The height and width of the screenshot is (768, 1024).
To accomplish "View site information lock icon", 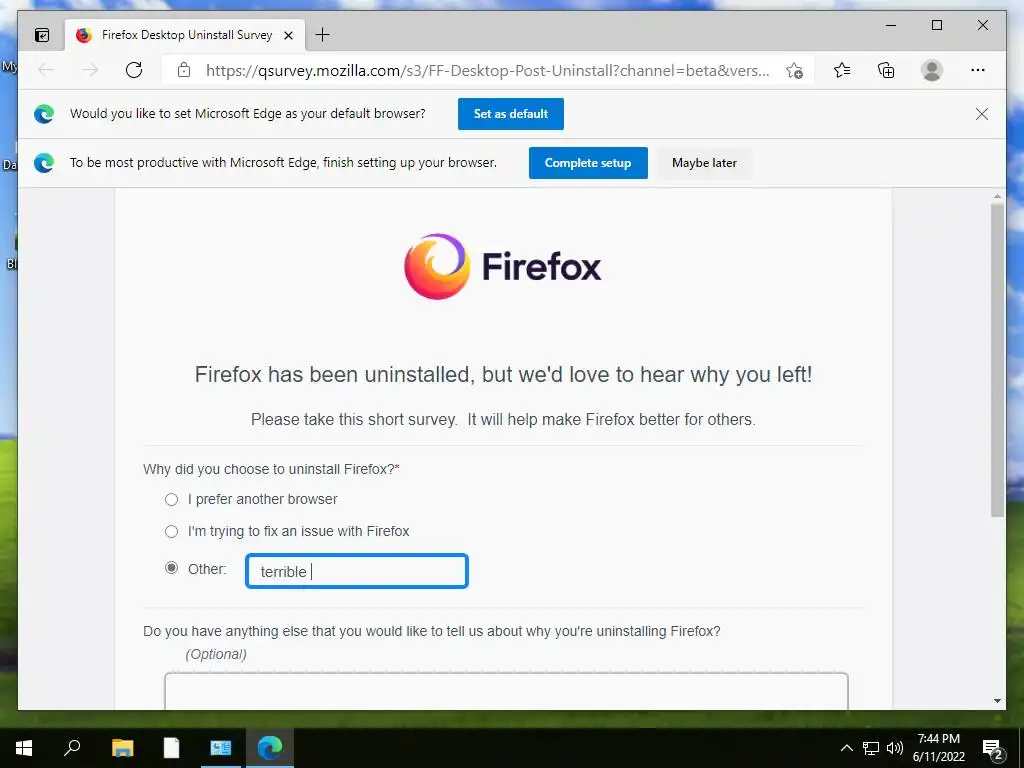I will 184,70.
